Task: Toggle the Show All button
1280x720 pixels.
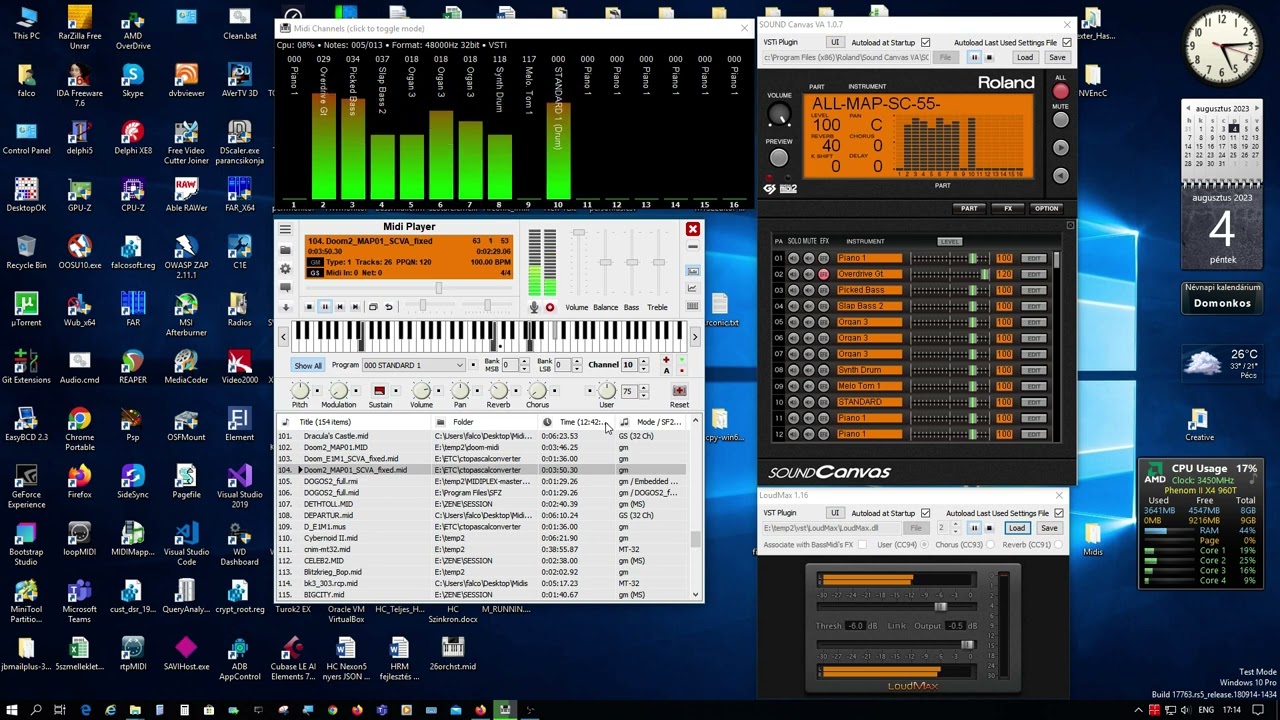Action: click(308, 366)
